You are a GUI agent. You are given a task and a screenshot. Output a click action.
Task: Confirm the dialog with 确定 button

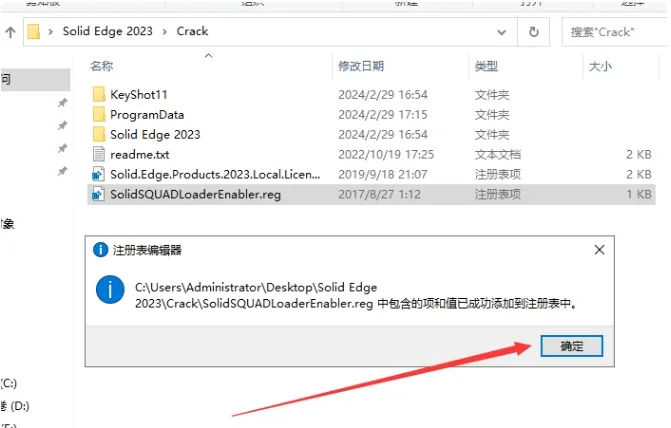572,346
